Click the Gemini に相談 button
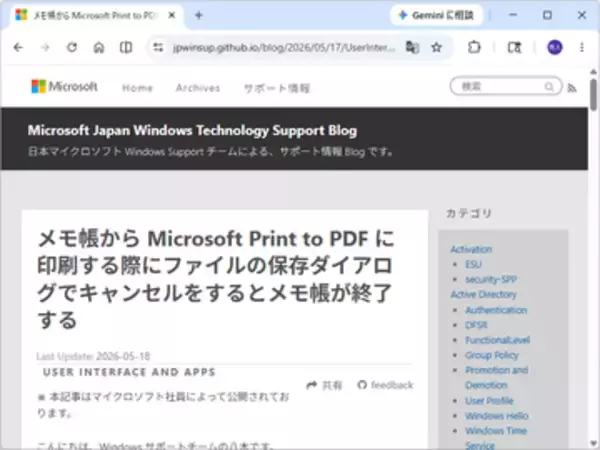The image size is (600, 450). click(x=436, y=15)
